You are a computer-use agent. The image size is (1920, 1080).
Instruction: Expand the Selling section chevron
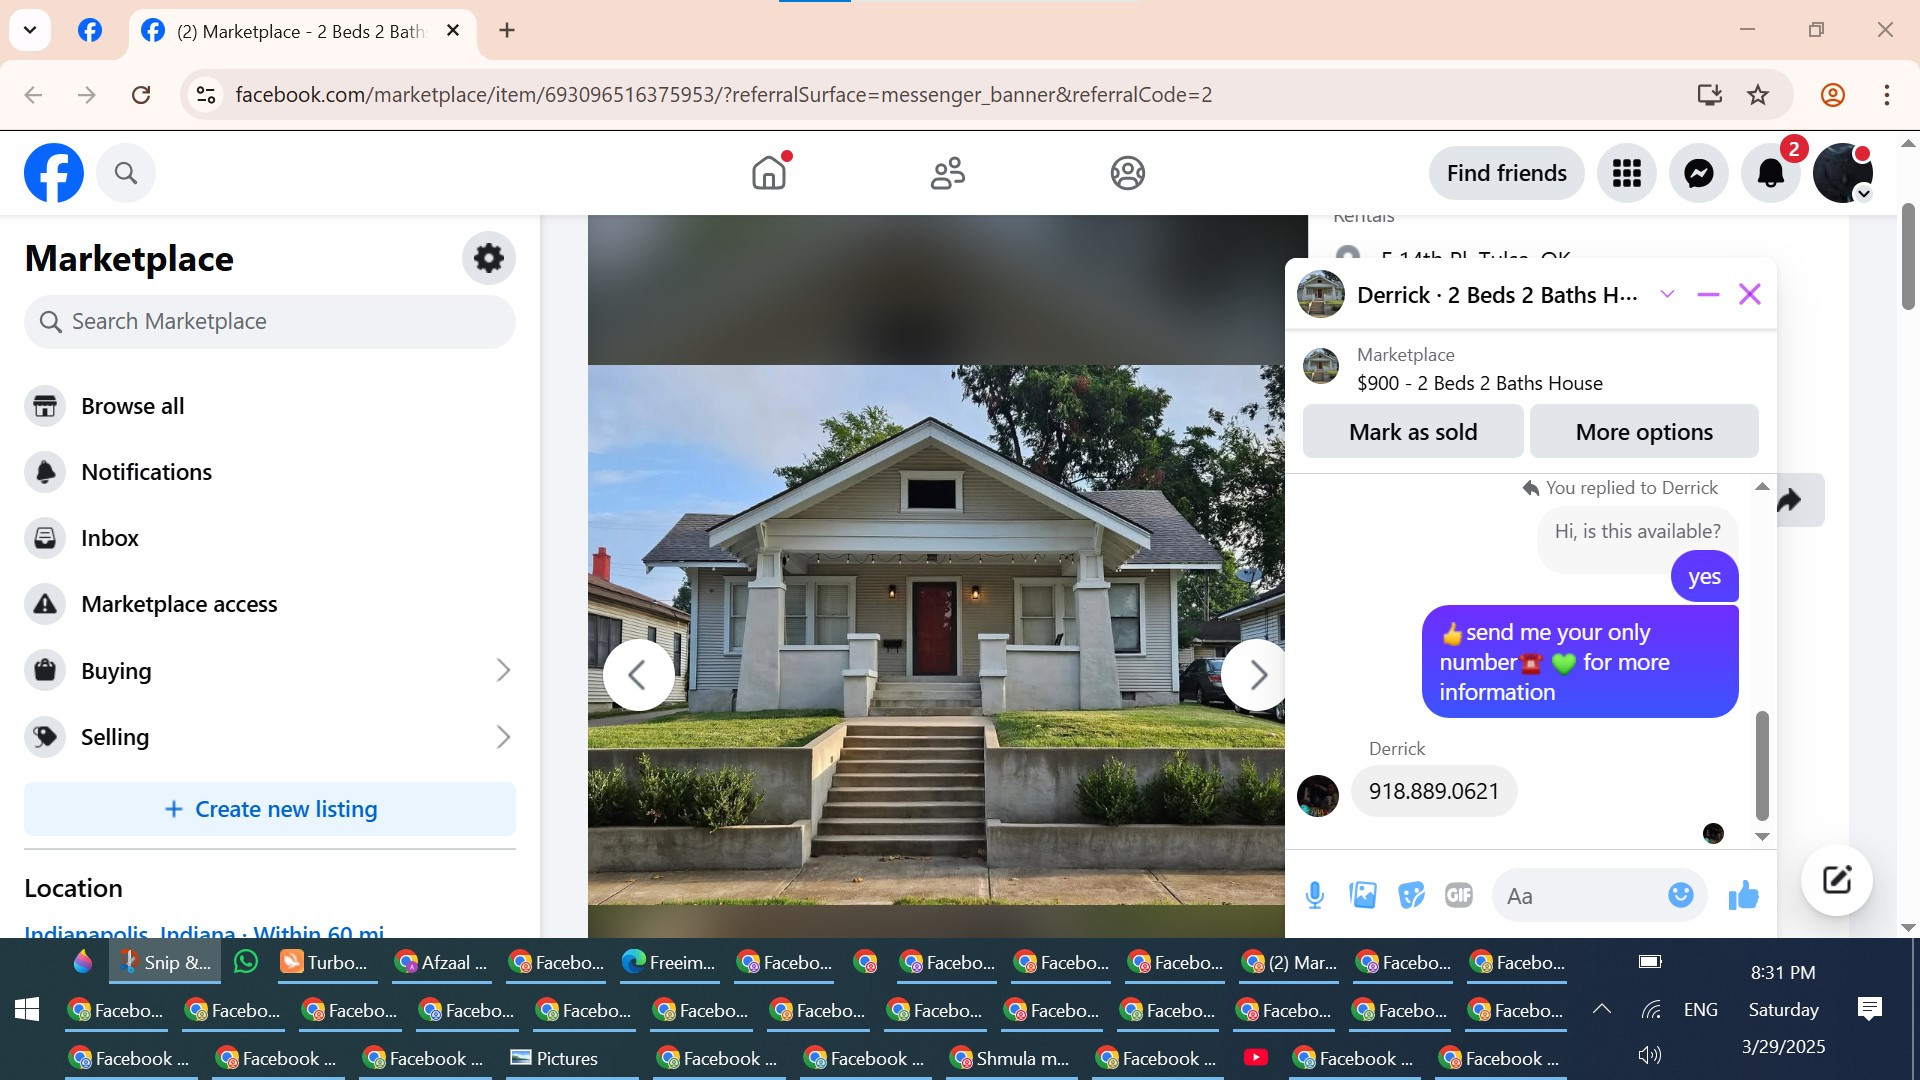(x=503, y=737)
